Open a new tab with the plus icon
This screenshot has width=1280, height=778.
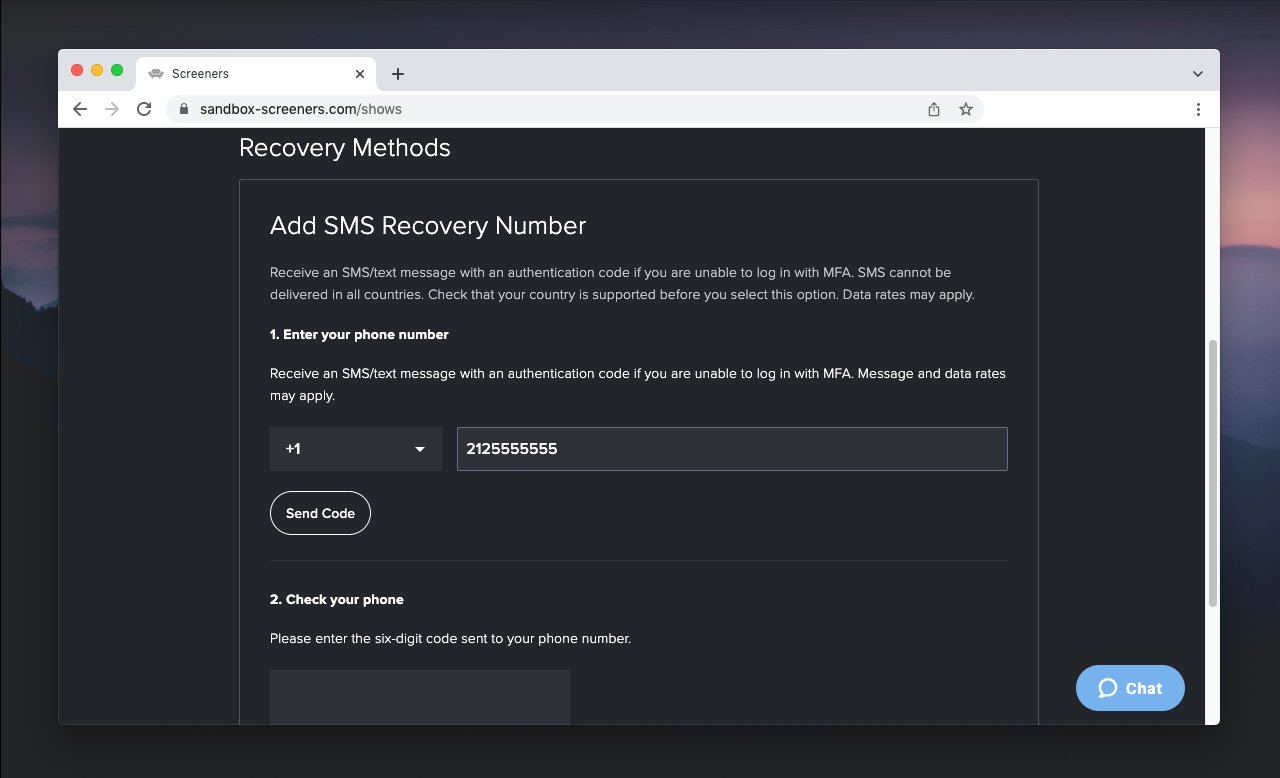398,74
